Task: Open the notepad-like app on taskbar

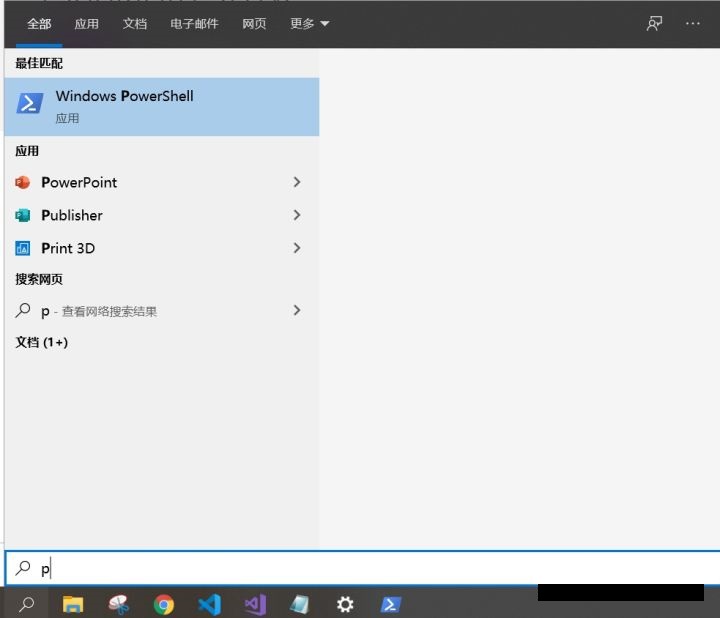Action: point(300,605)
